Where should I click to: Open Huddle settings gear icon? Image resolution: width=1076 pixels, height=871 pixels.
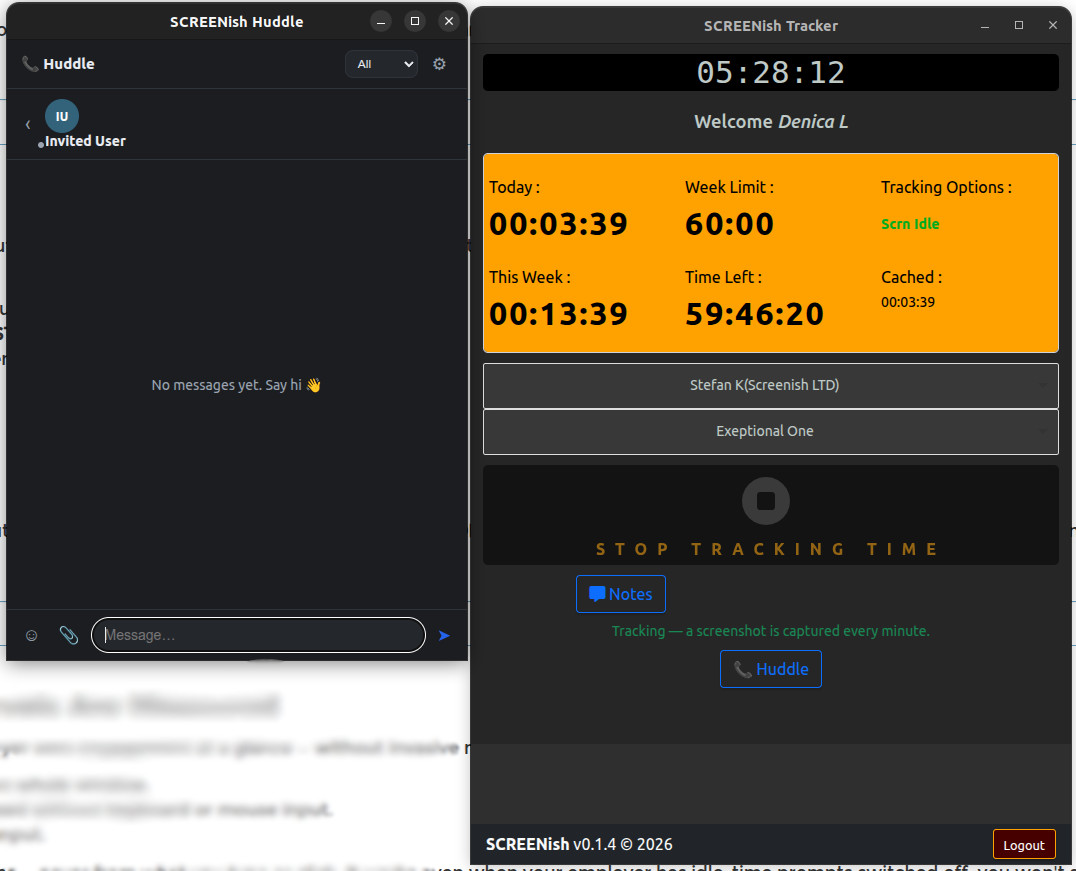(439, 64)
